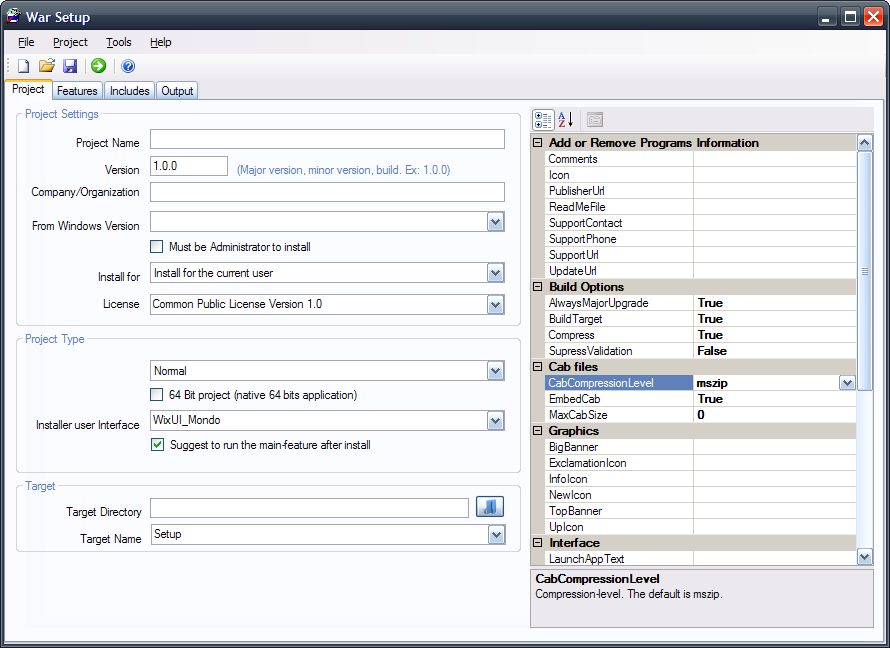Screen dimensions: 890x648
Task: Select the LaunchAppText property row
Action: [700, 559]
